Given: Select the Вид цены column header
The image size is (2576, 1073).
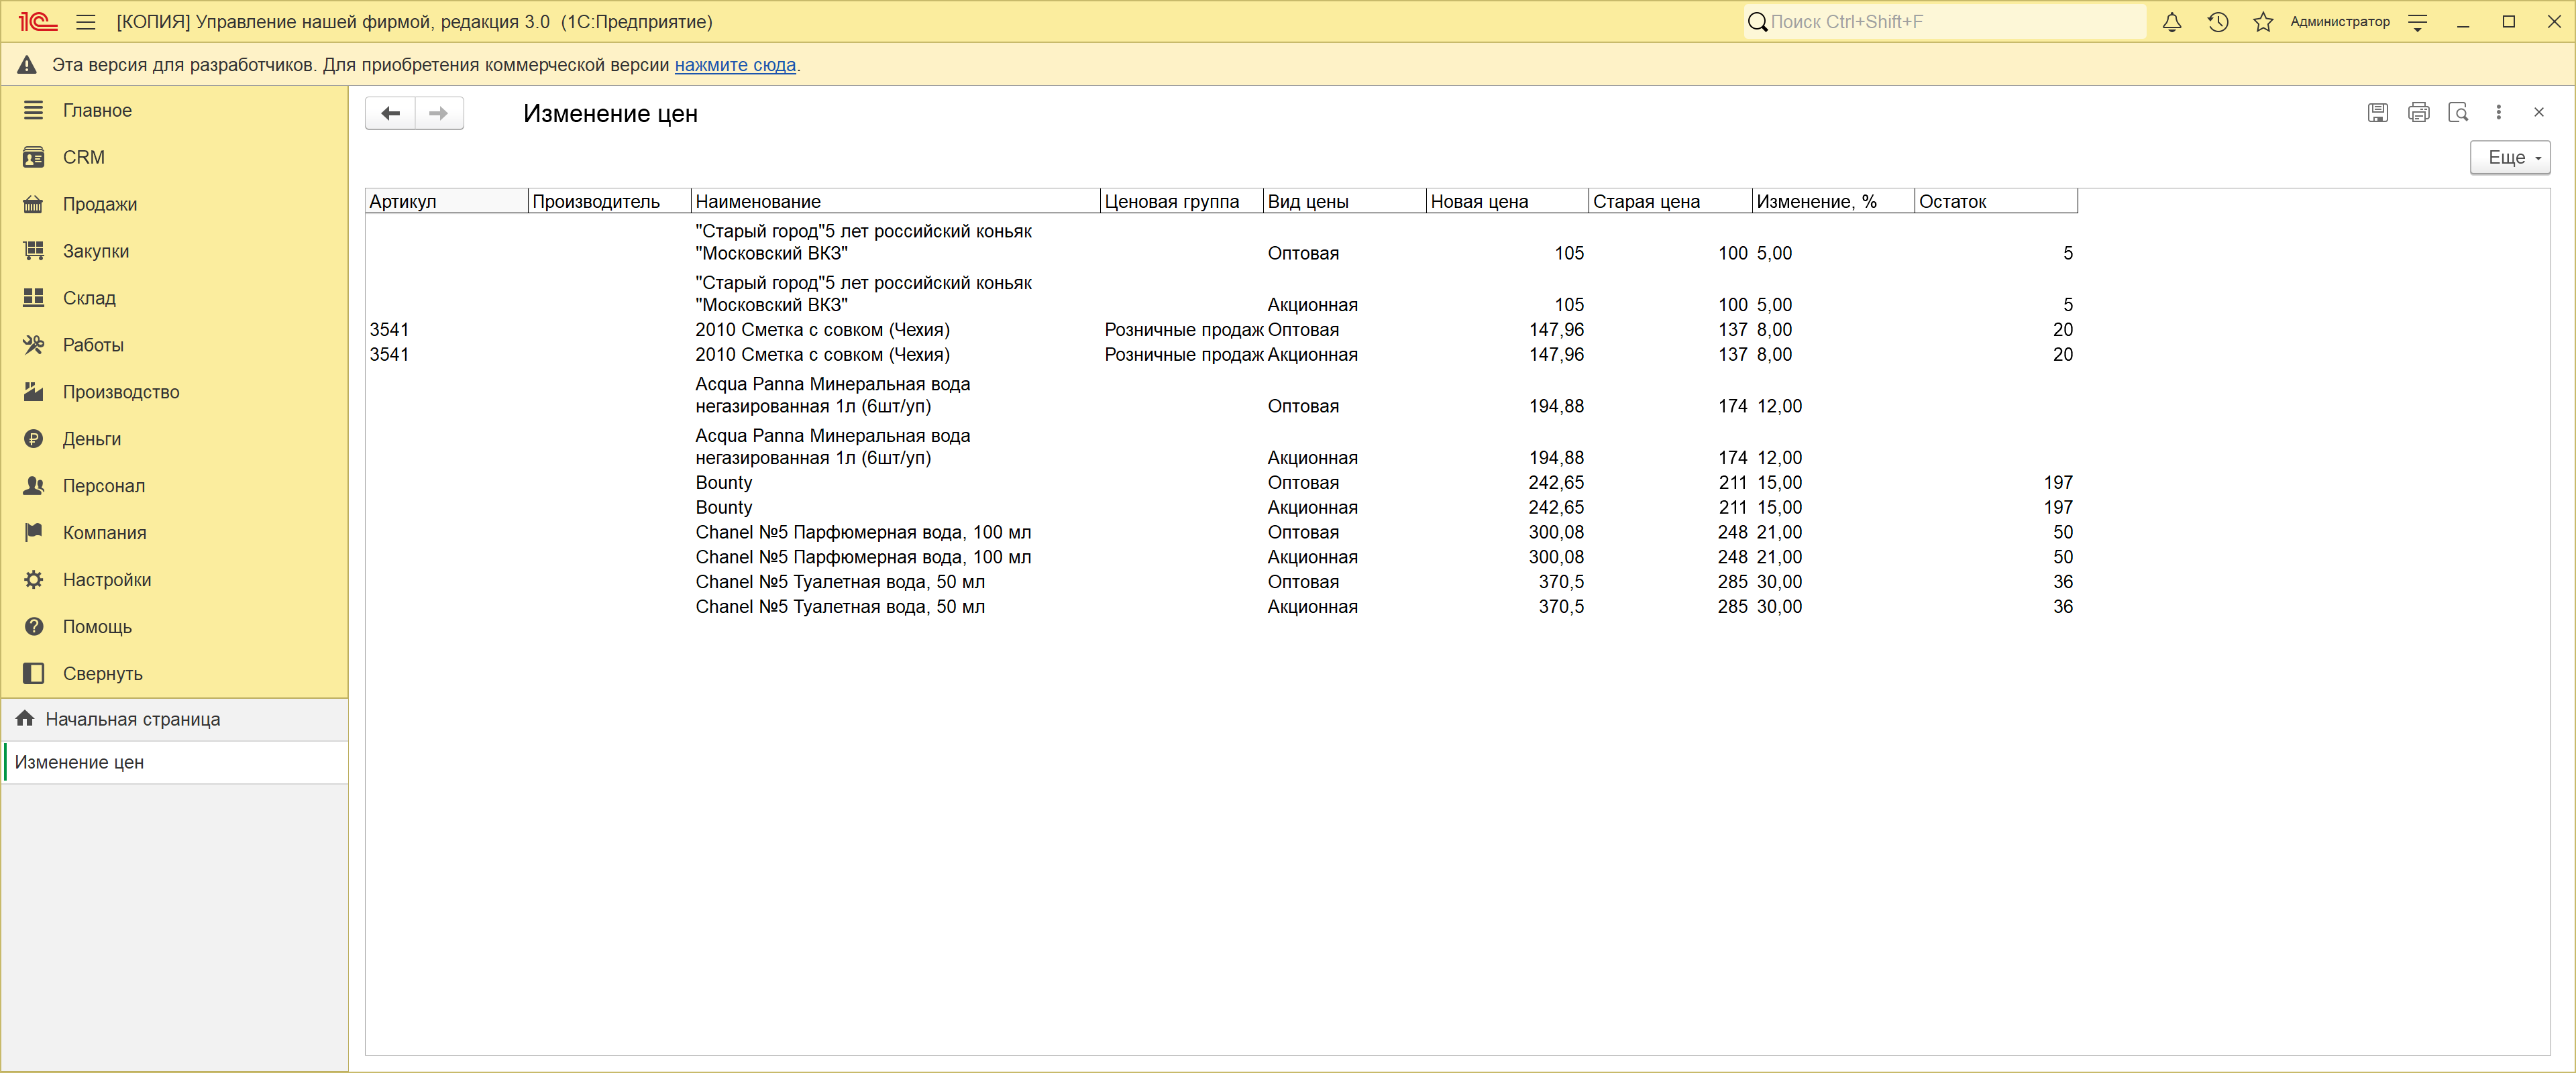Looking at the screenshot, I should 1345,201.
